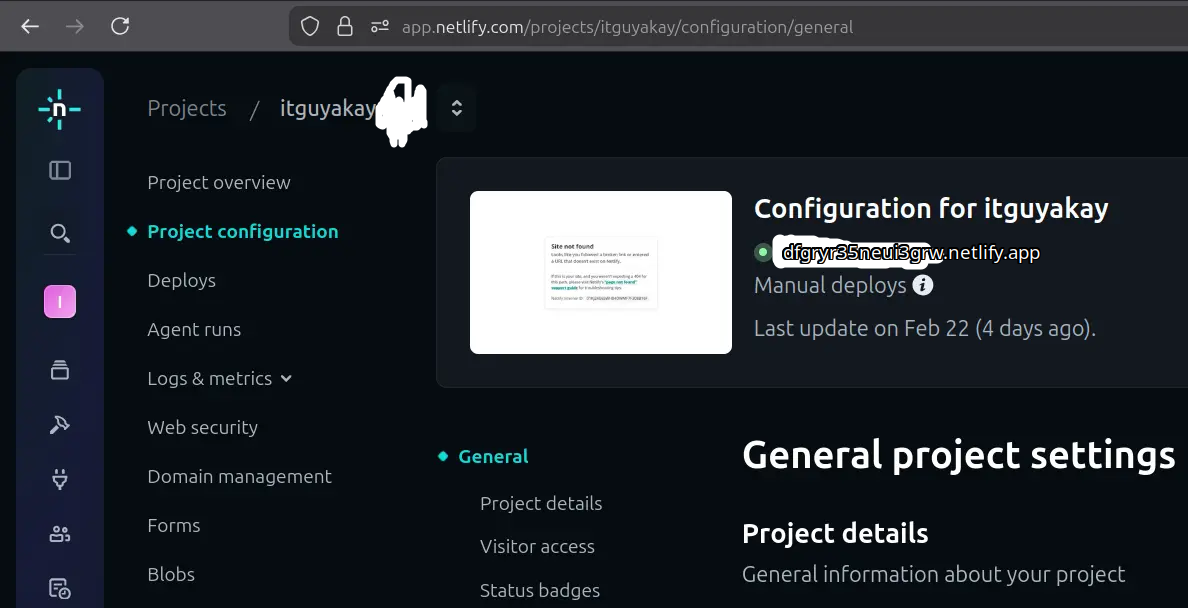Open the project switcher dropdown
Image resolution: width=1188 pixels, height=608 pixels.
coord(456,107)
